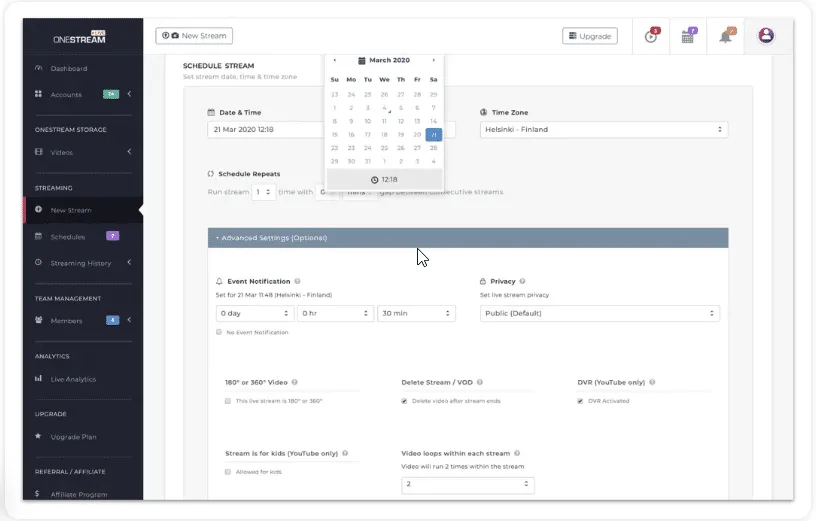816x521 pixels.
Task: Open the Privacy Public (Default) dropdown
Action: 599,313
